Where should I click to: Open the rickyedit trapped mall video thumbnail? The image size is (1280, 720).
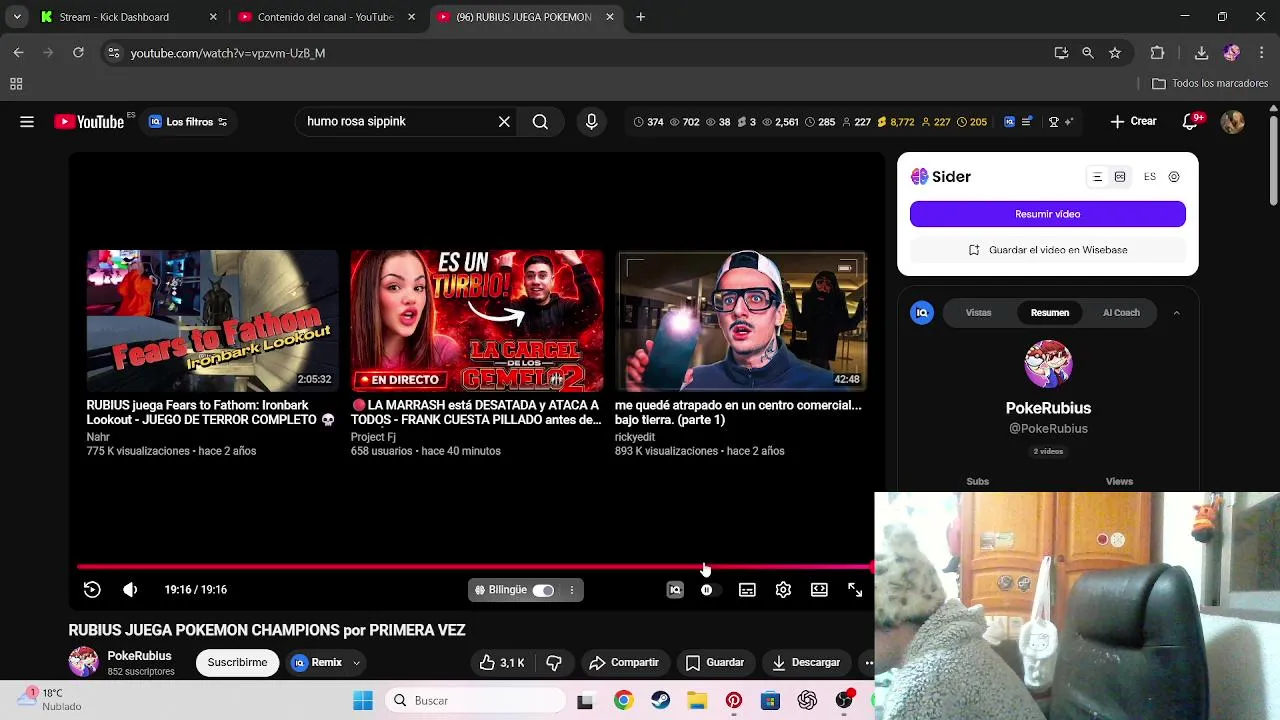(x=741, y=321)
